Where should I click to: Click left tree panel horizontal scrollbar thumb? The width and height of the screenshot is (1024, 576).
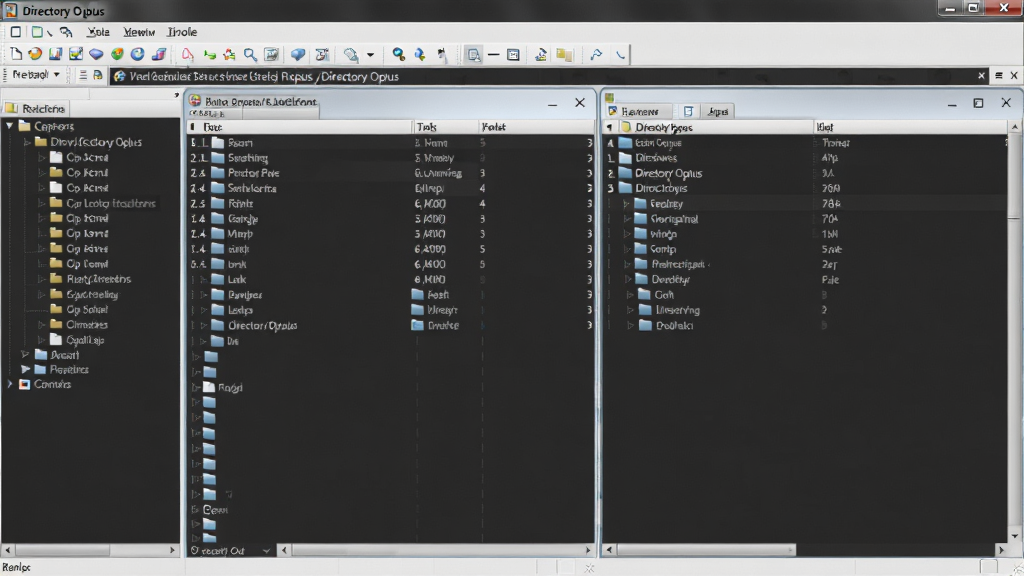coord(62,550)
